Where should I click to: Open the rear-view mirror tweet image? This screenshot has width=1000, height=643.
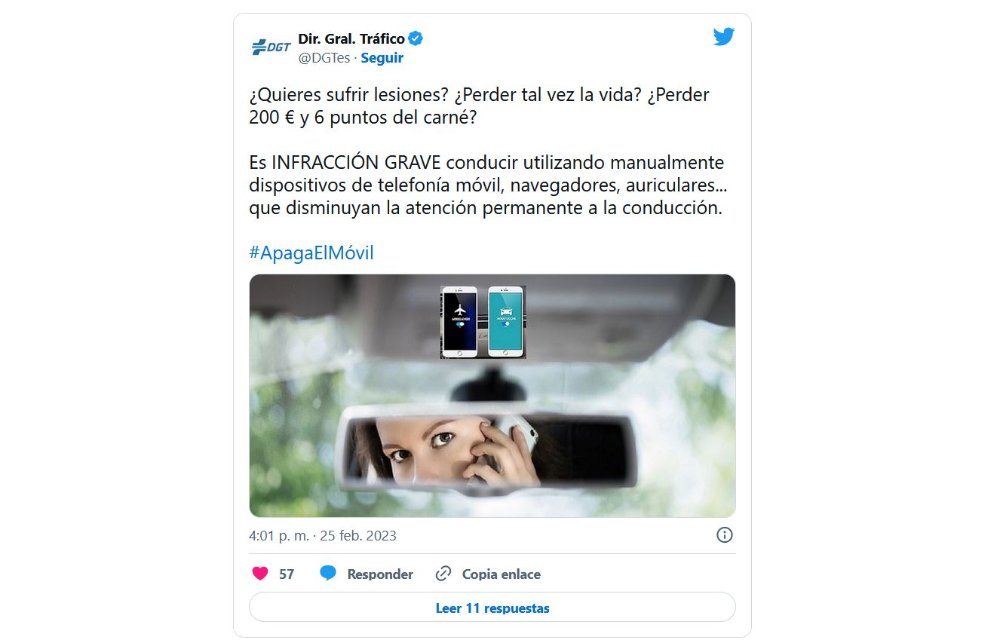pyautogui.click(x=492, y=395)
